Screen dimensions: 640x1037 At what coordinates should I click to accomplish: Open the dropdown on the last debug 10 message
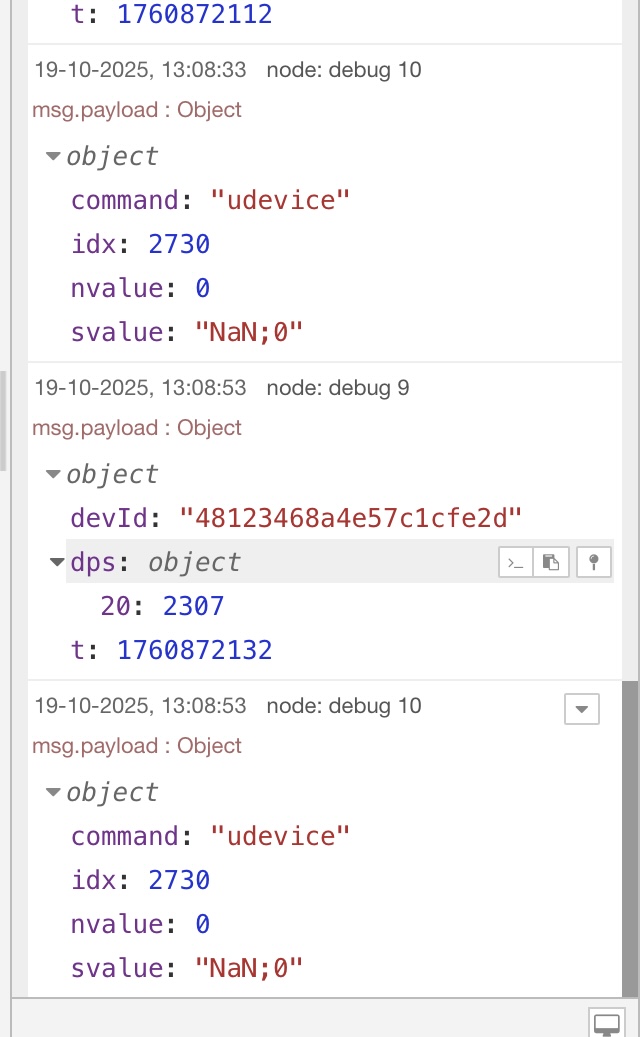pos(582,709)
